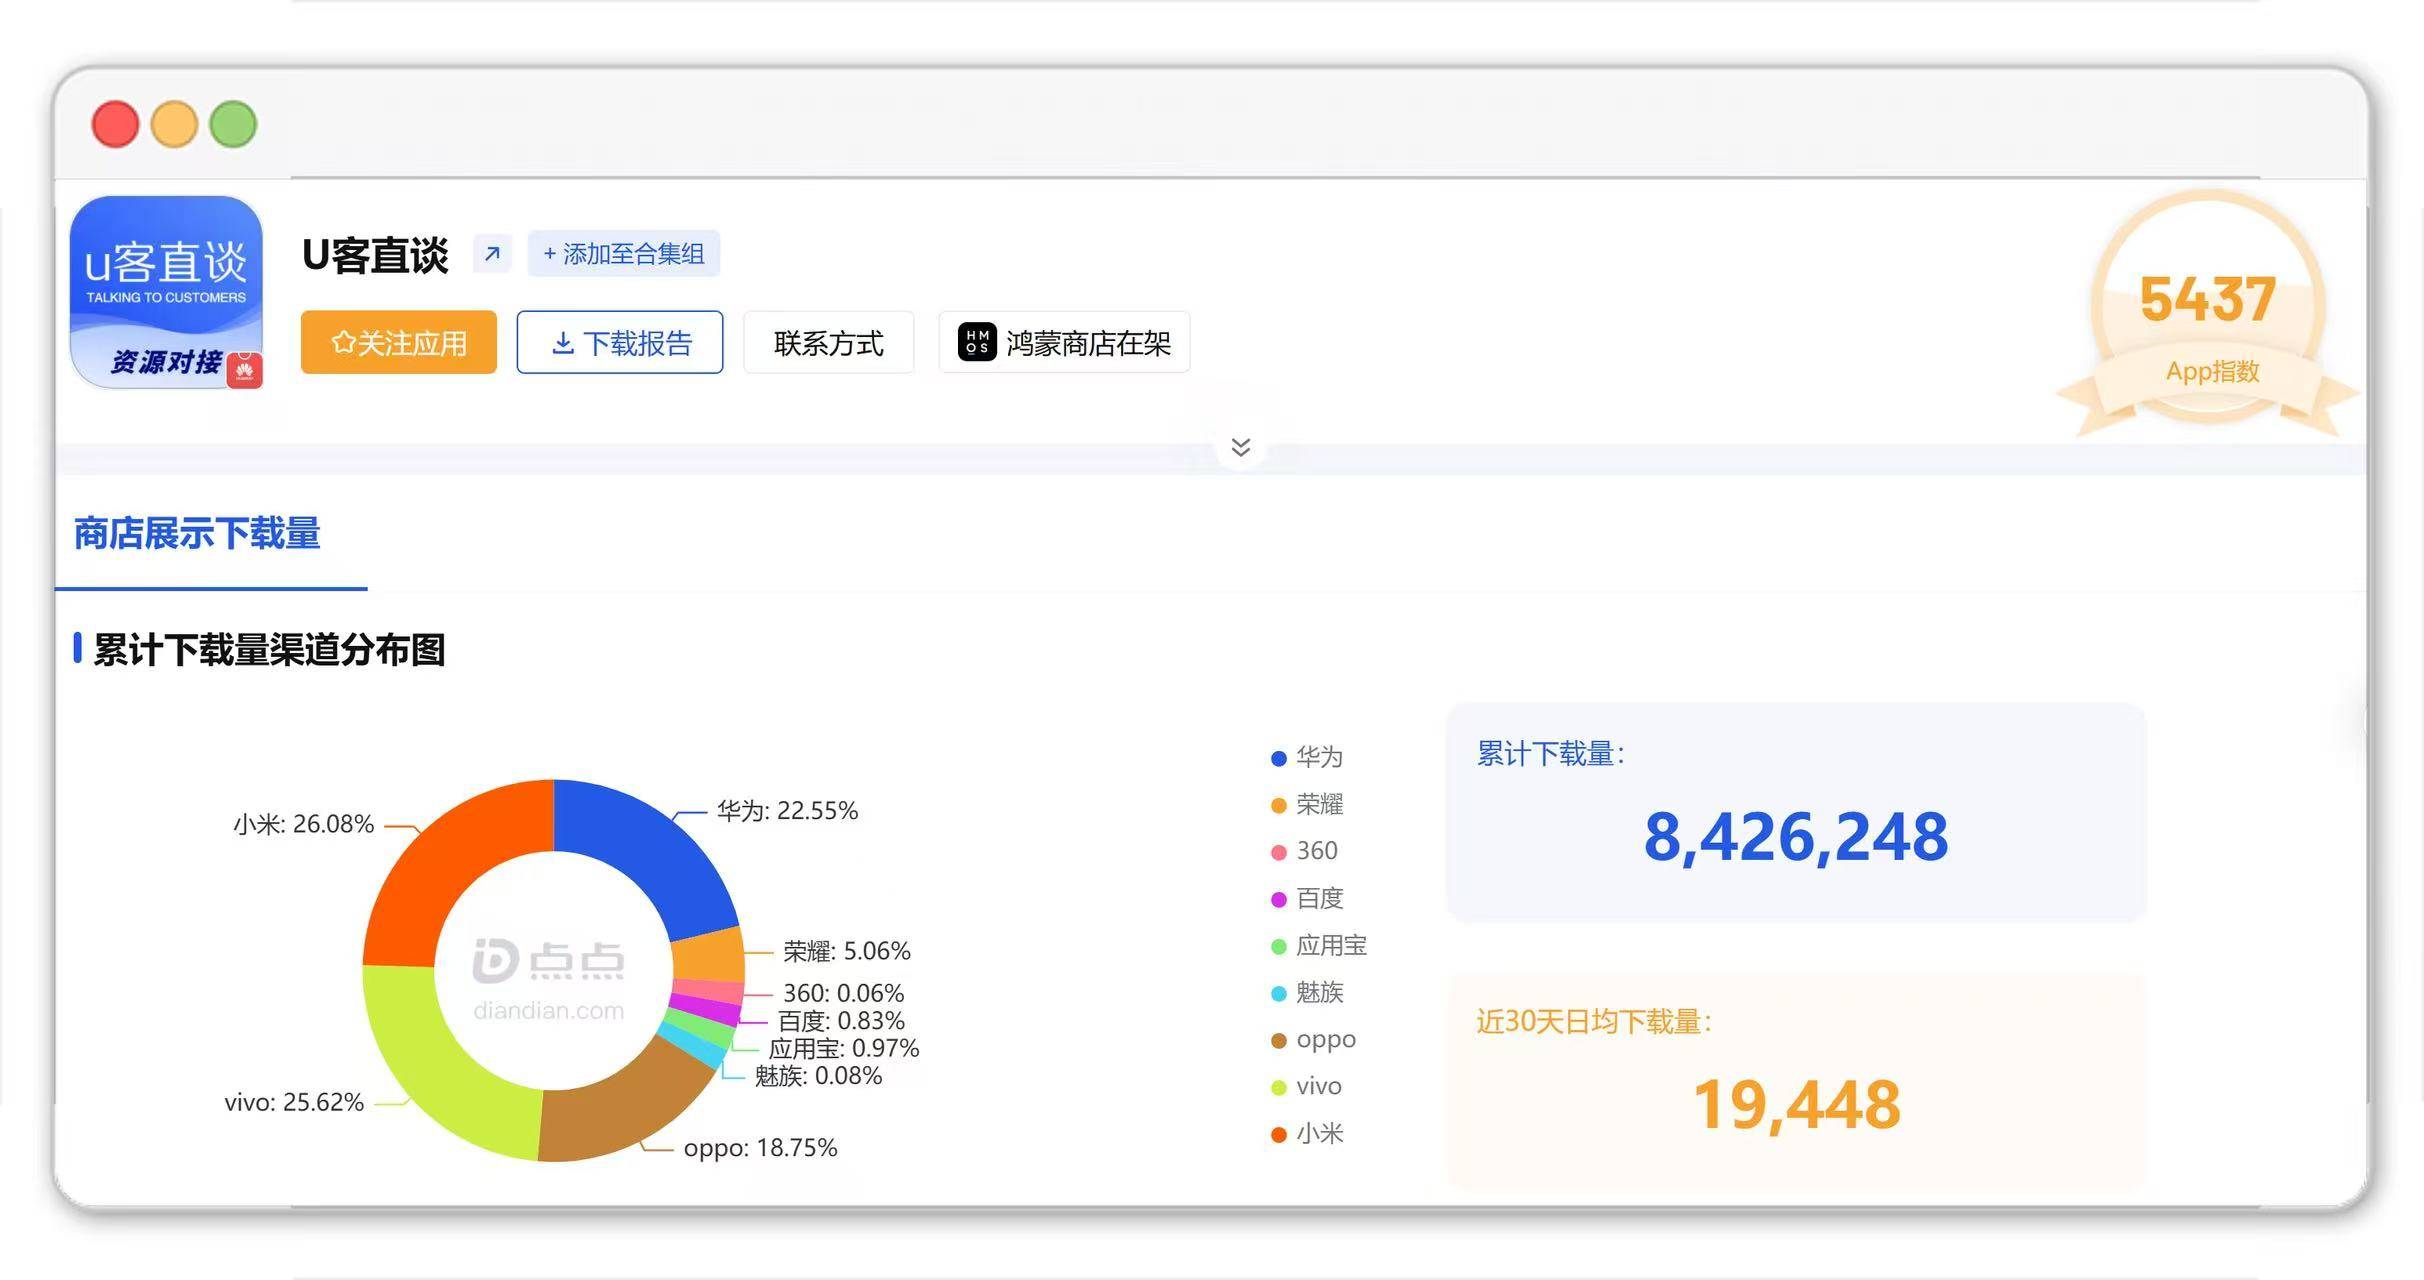Screen dimensions: 2424x1280
Task: Click the U客直谈 app logo thumbnail
Action: (x=166, y=292)
